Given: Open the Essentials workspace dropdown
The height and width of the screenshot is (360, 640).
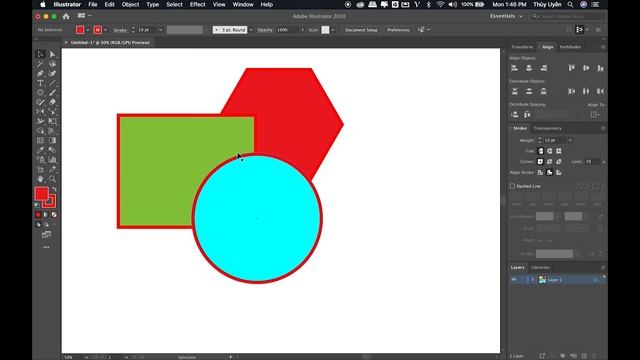Looking at the screenshot, I should (x=507, y=16).
